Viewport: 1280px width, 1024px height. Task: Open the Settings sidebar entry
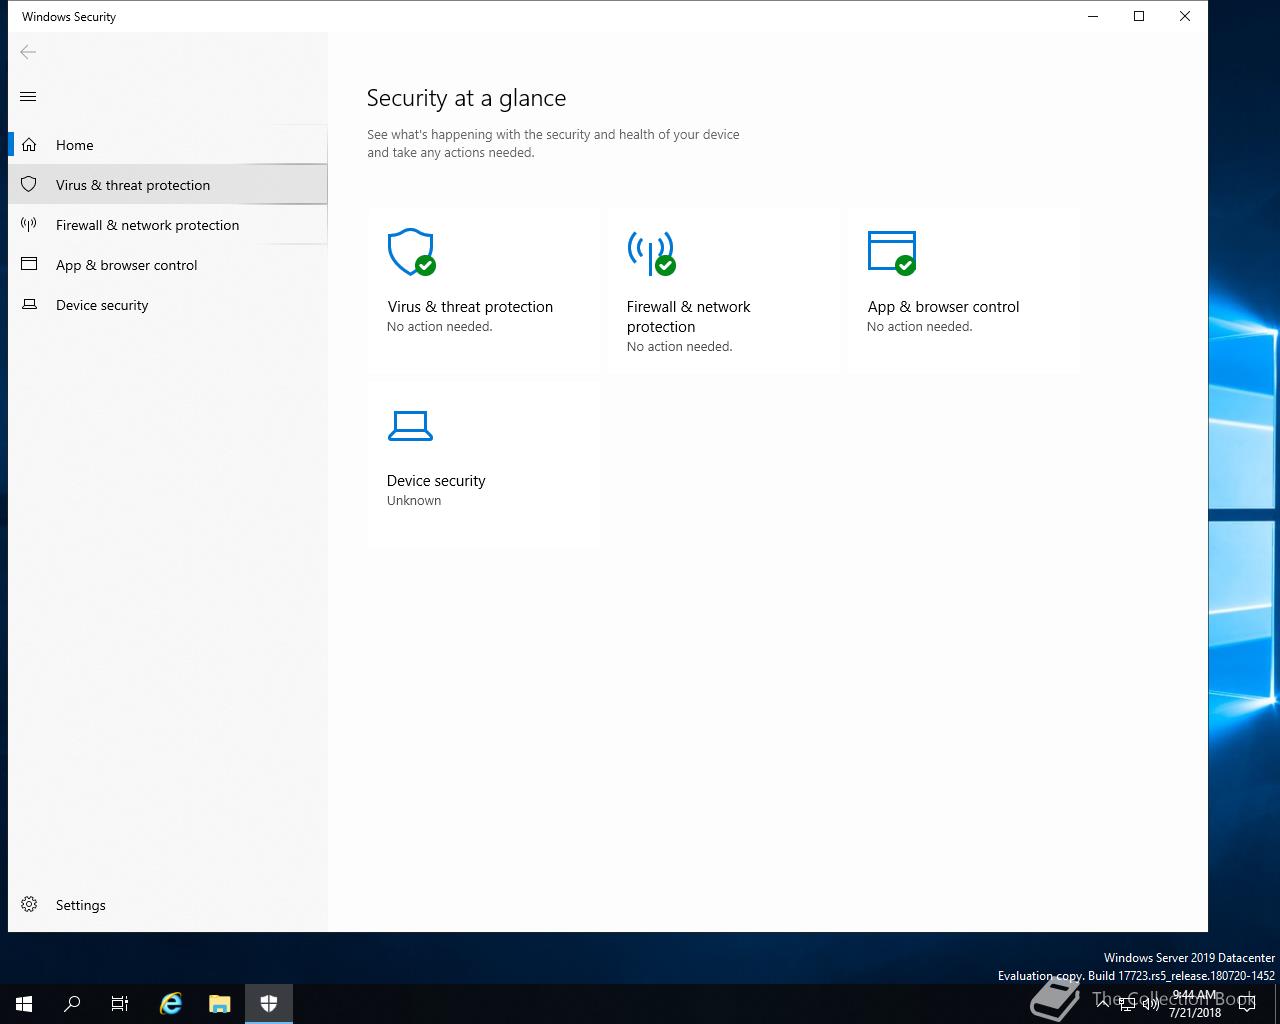(x=168, y=904)
